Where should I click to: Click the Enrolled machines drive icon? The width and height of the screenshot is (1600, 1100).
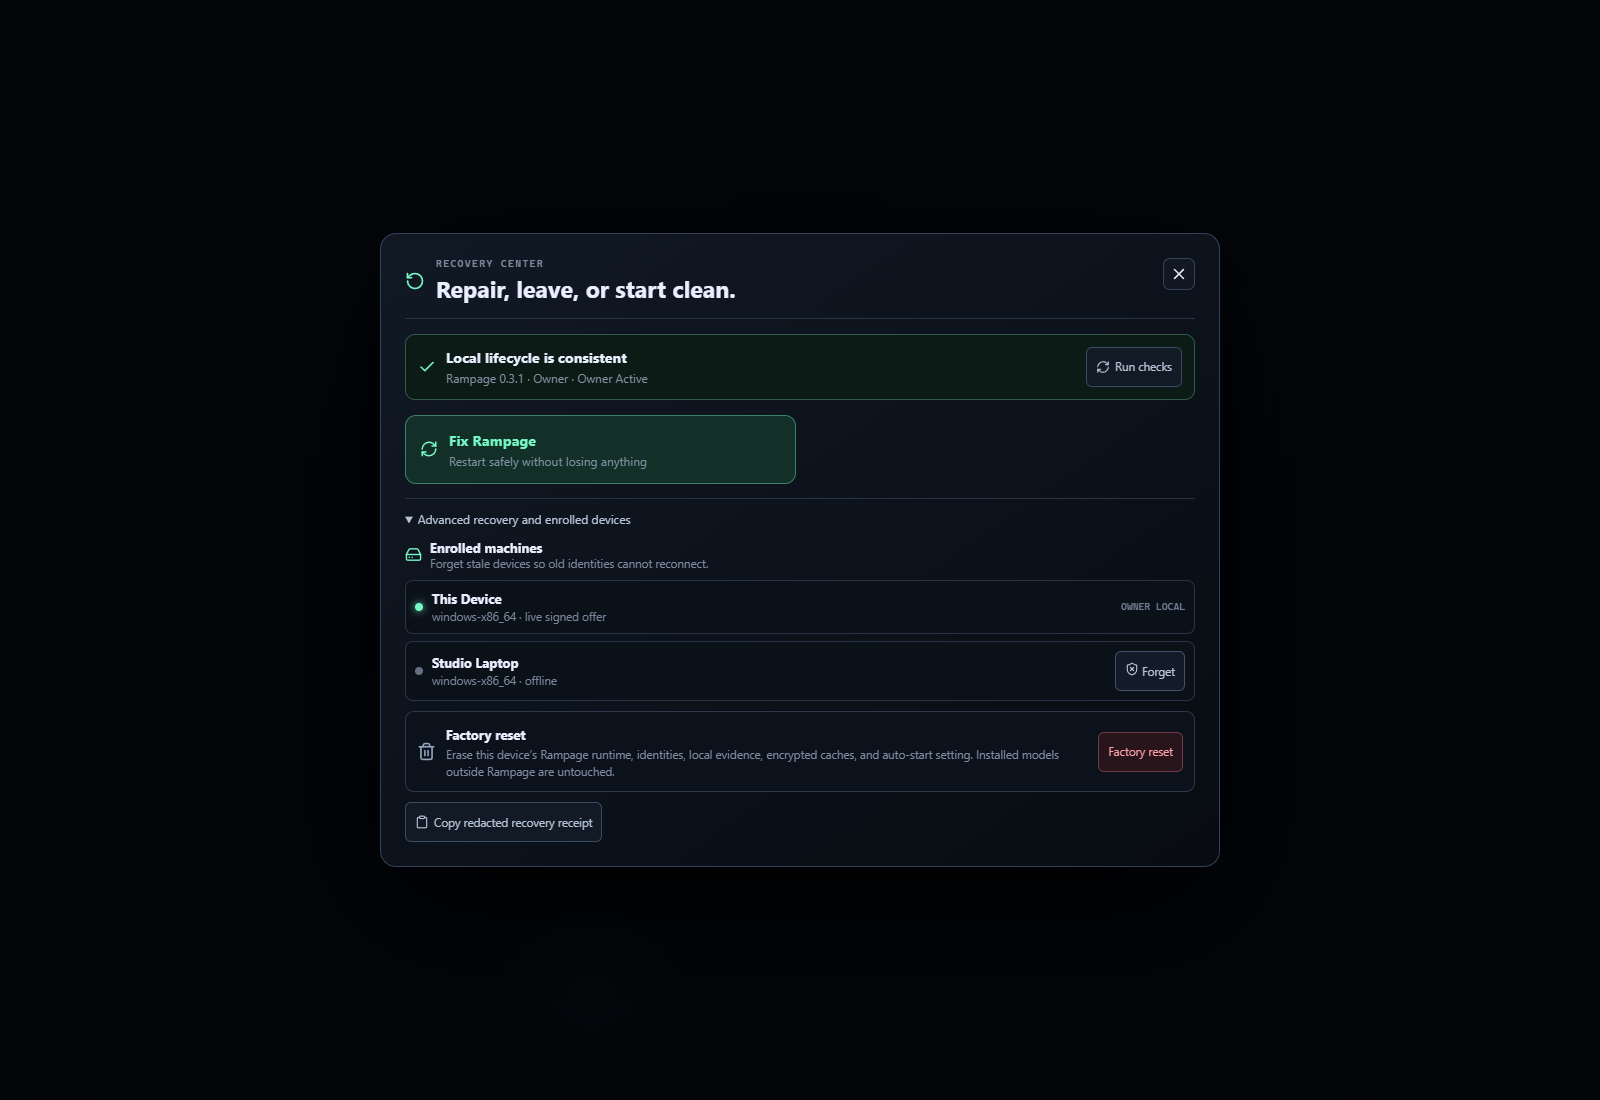(413, 555)
